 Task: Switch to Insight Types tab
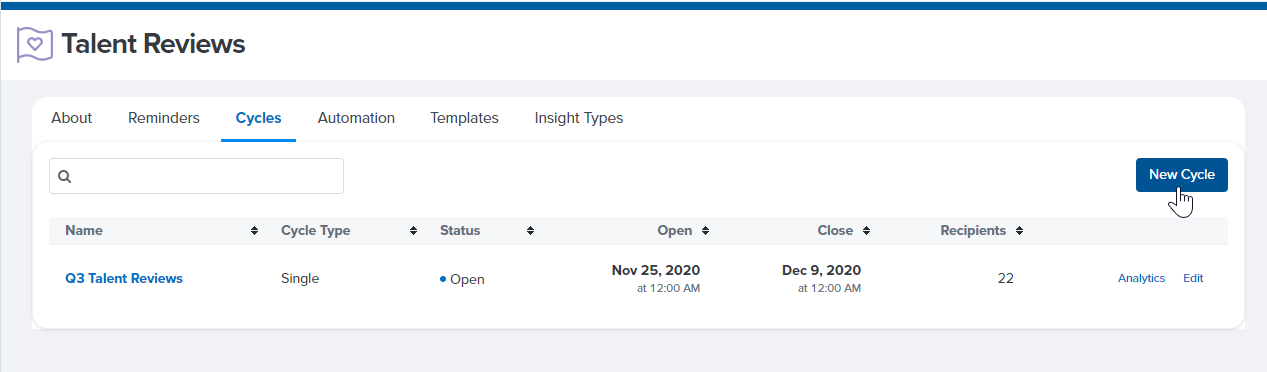pyautogui.click(x=579, y=118)
